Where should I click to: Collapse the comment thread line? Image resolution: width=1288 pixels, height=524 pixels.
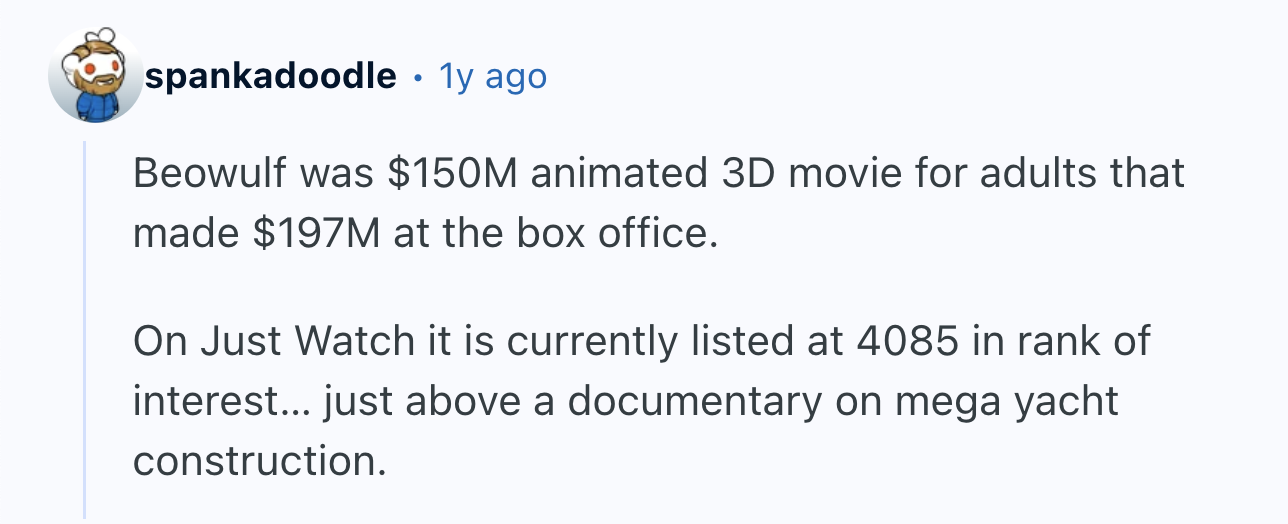tap(86, 328)
